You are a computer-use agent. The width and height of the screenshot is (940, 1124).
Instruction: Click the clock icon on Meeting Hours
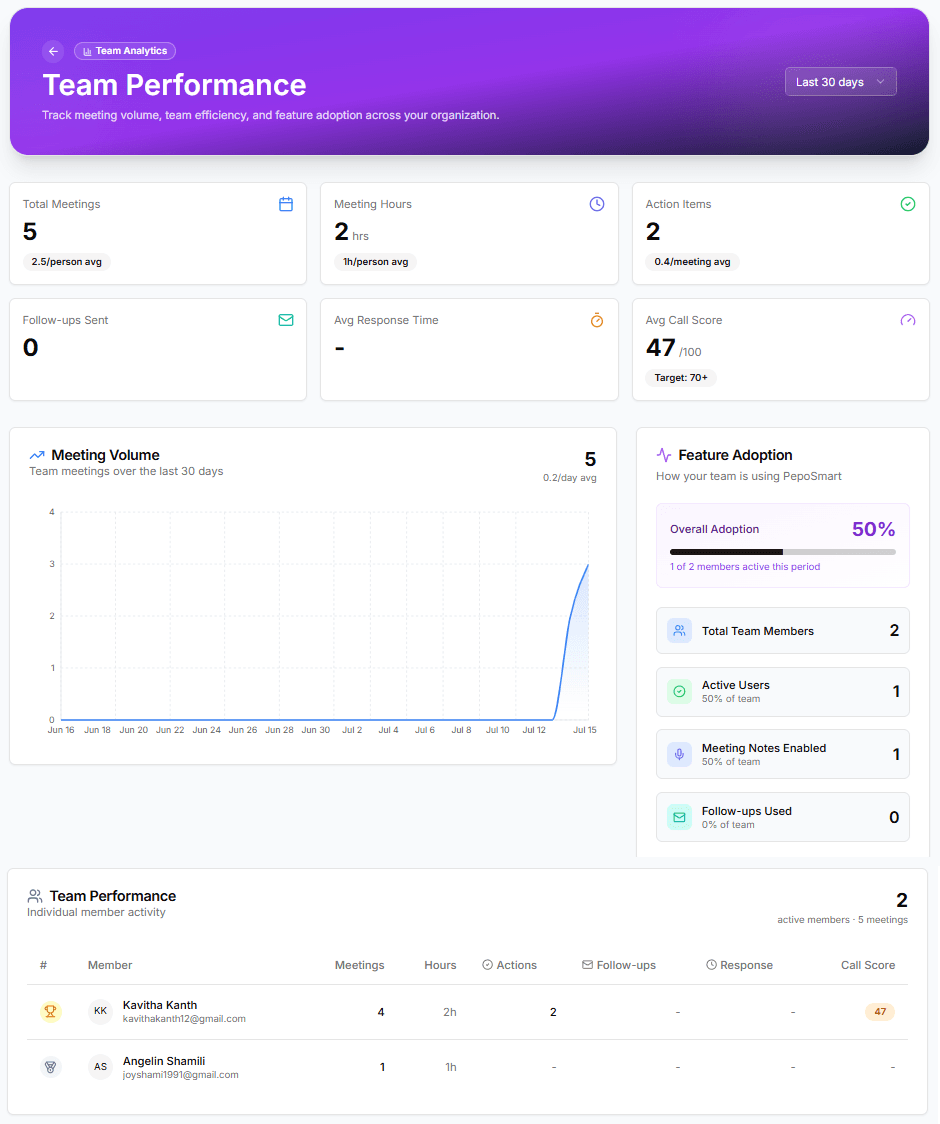597,204
